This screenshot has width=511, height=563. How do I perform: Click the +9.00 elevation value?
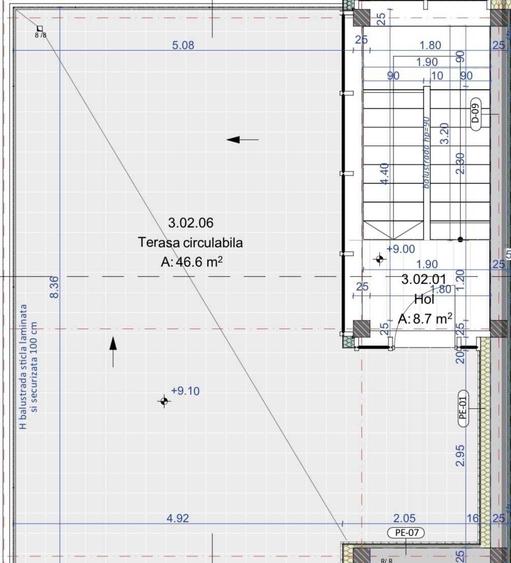click(x=401, y=249)
